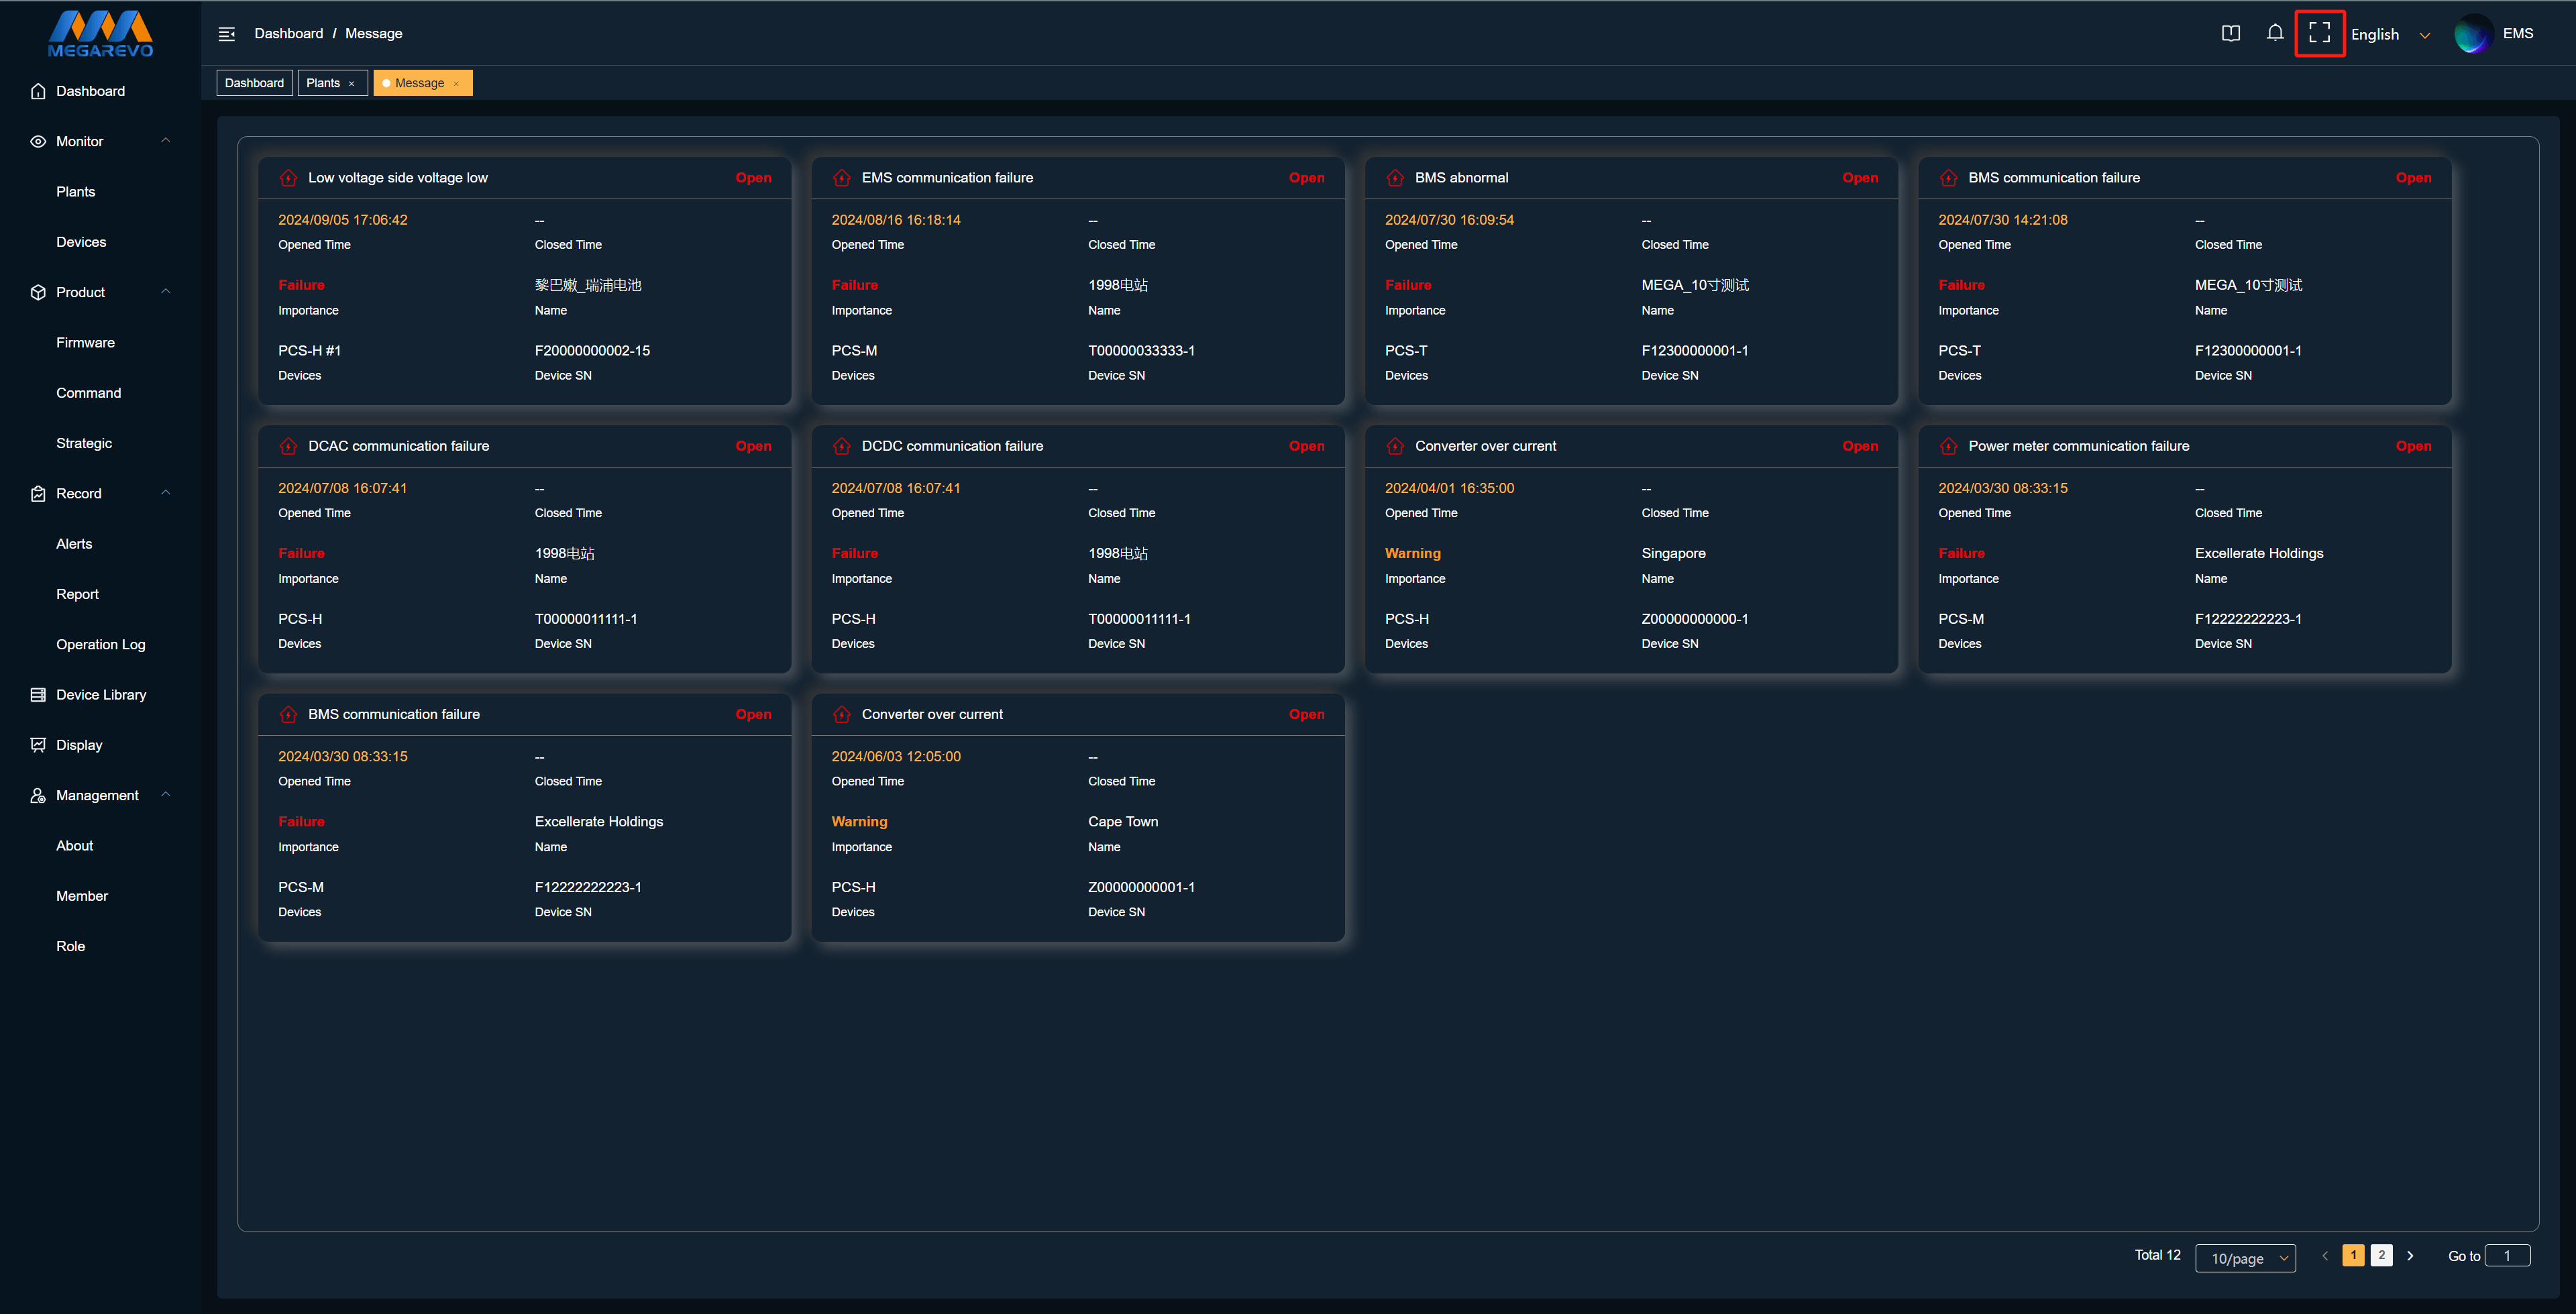
Task: Open the English language dropdown
Action: pyautogui.click(x=2390, y=34)
